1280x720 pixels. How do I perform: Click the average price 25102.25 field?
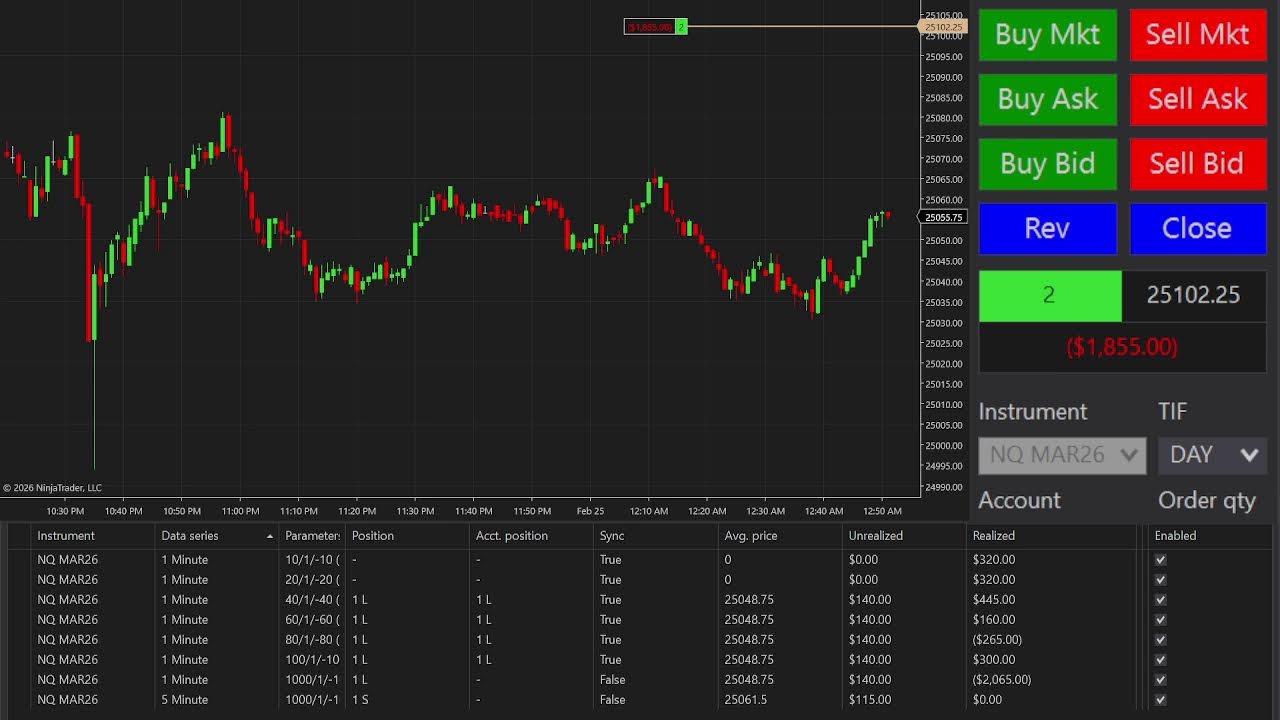click(x=1193, y=296)
